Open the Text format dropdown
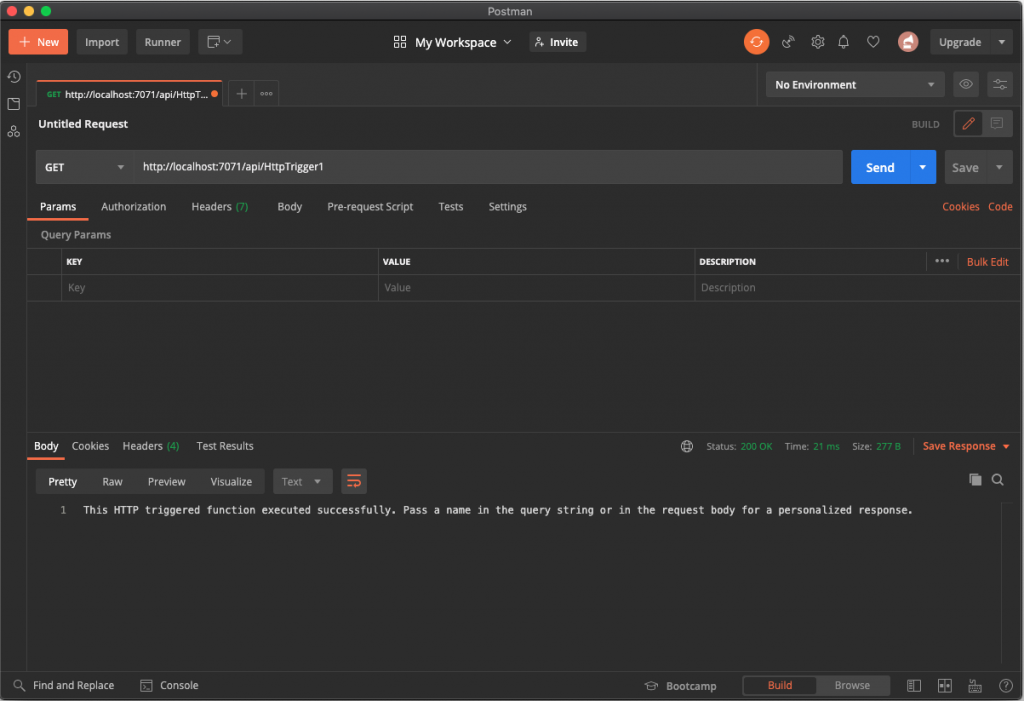1024x701 pixels. click(x=302, y=481)
